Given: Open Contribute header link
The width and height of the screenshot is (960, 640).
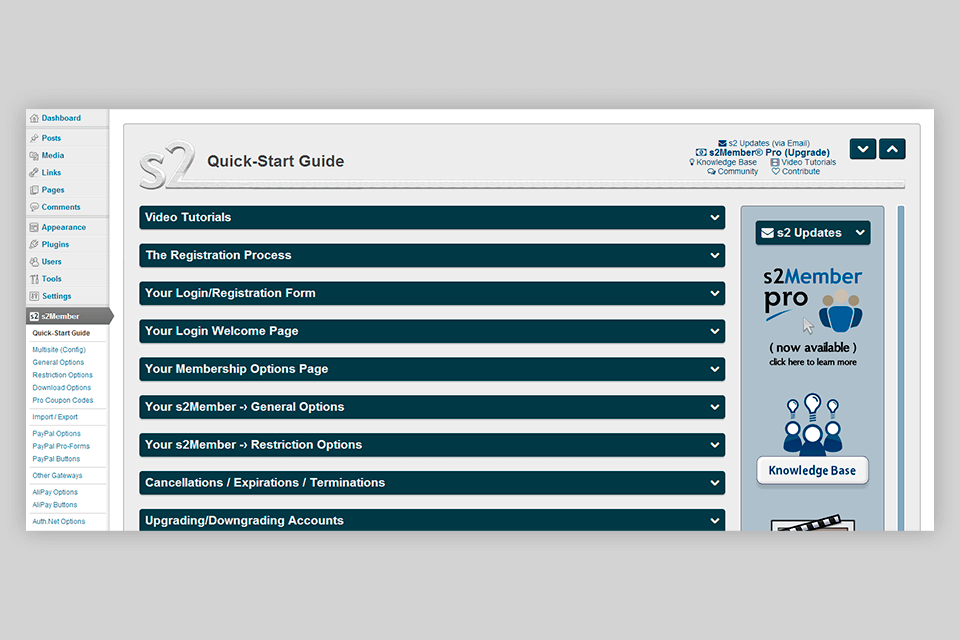Looking at the screenshot, I should point(796,171).
